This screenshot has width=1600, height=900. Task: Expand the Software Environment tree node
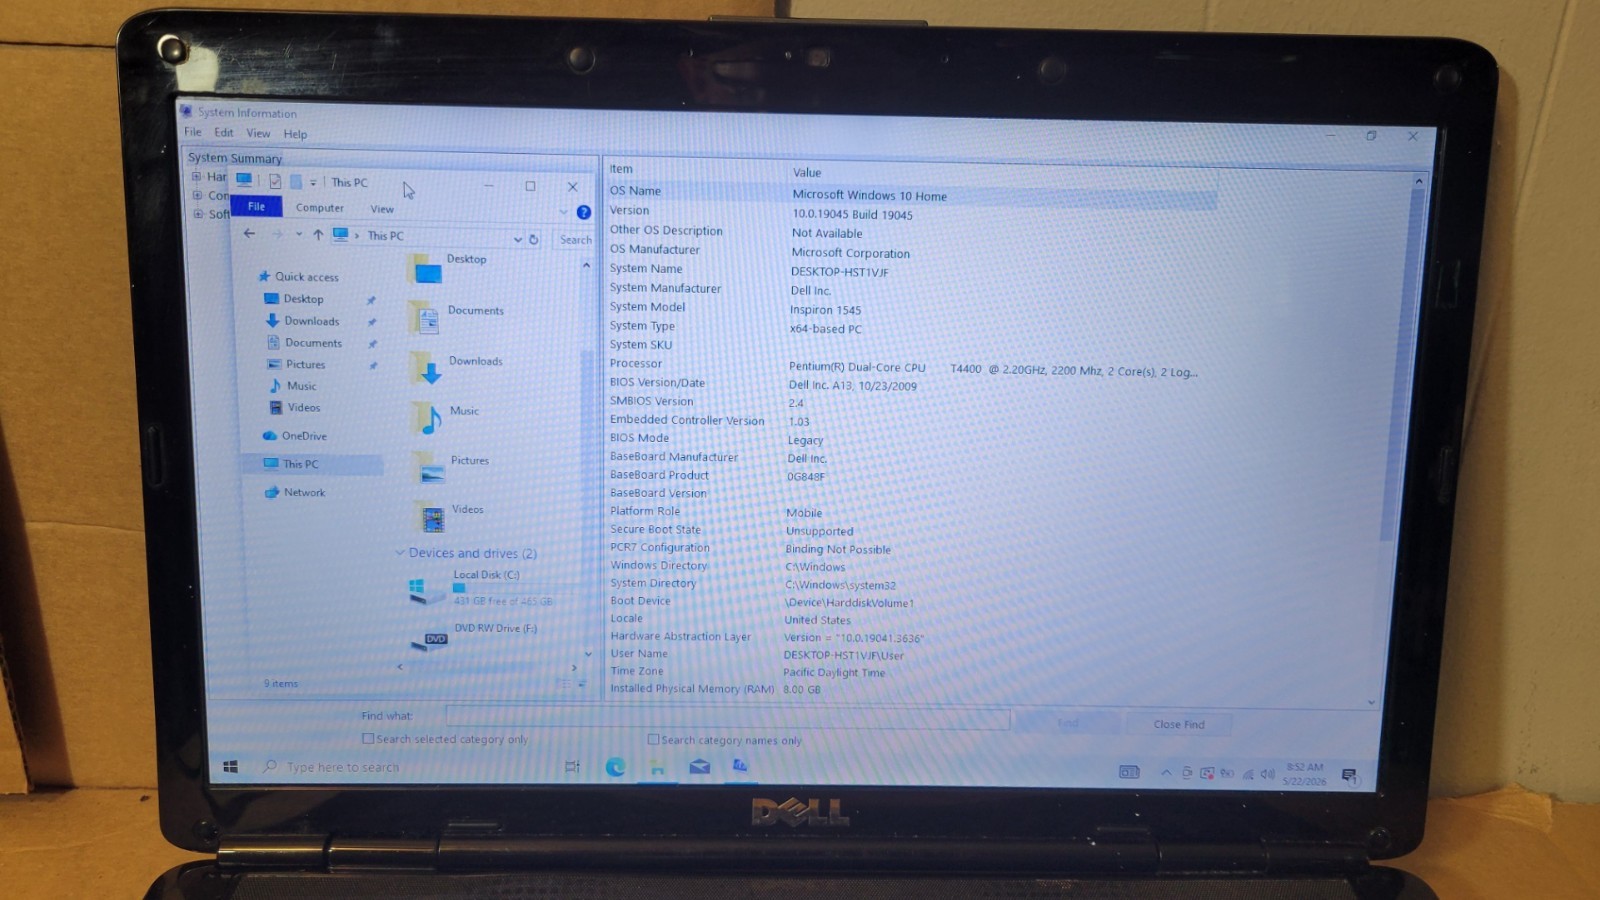(x=198, y=214)
